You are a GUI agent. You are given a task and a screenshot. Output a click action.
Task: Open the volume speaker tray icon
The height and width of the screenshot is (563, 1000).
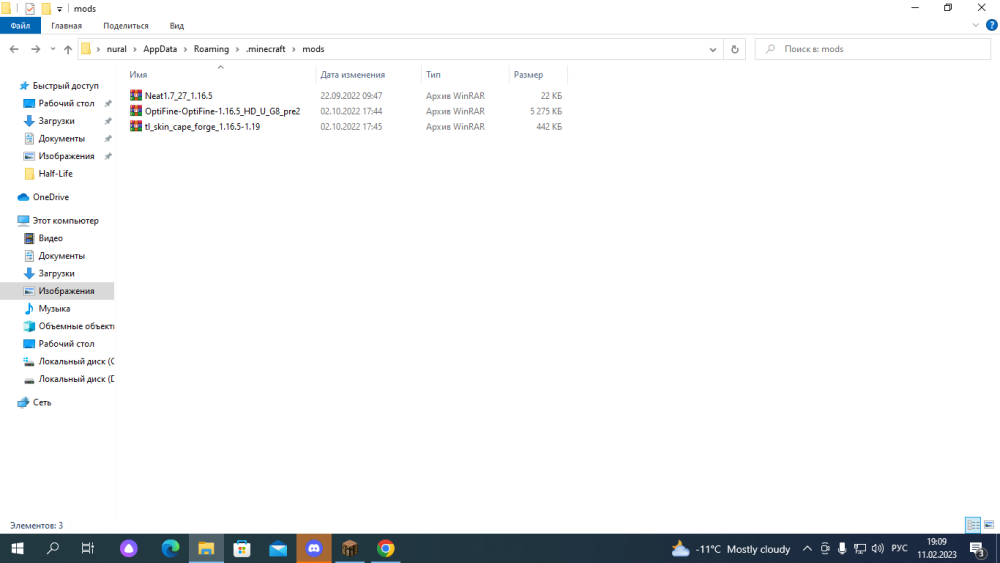tap(878, 548)
